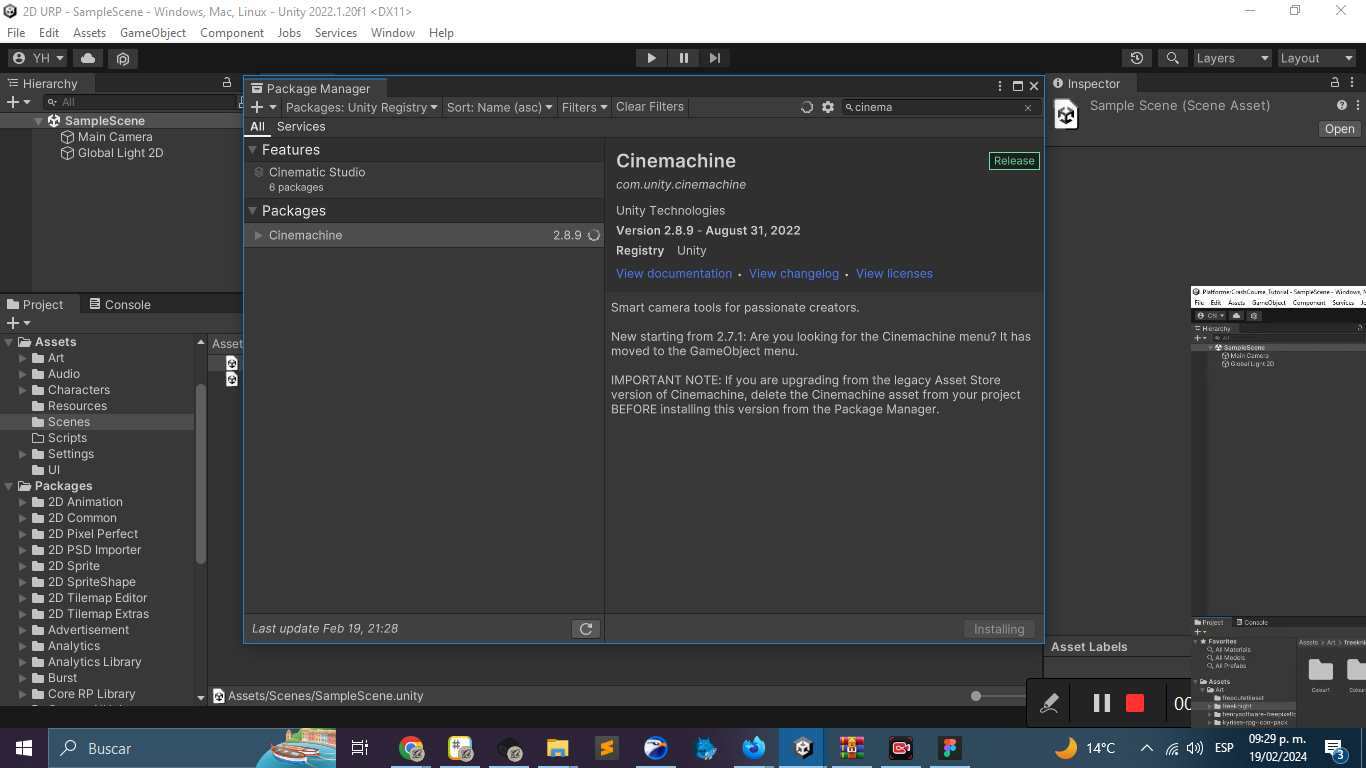Click the recorder pen annotation icon
The width and height of the screenshot is (1366, 768).
[x=1049, y=703]
